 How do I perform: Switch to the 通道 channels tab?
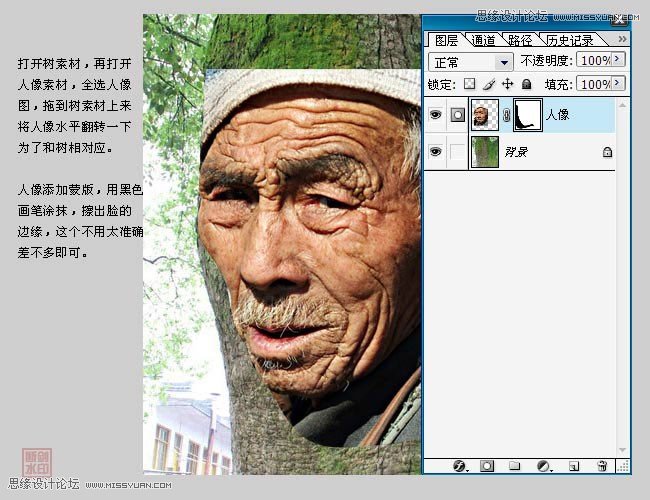[483, 40]
